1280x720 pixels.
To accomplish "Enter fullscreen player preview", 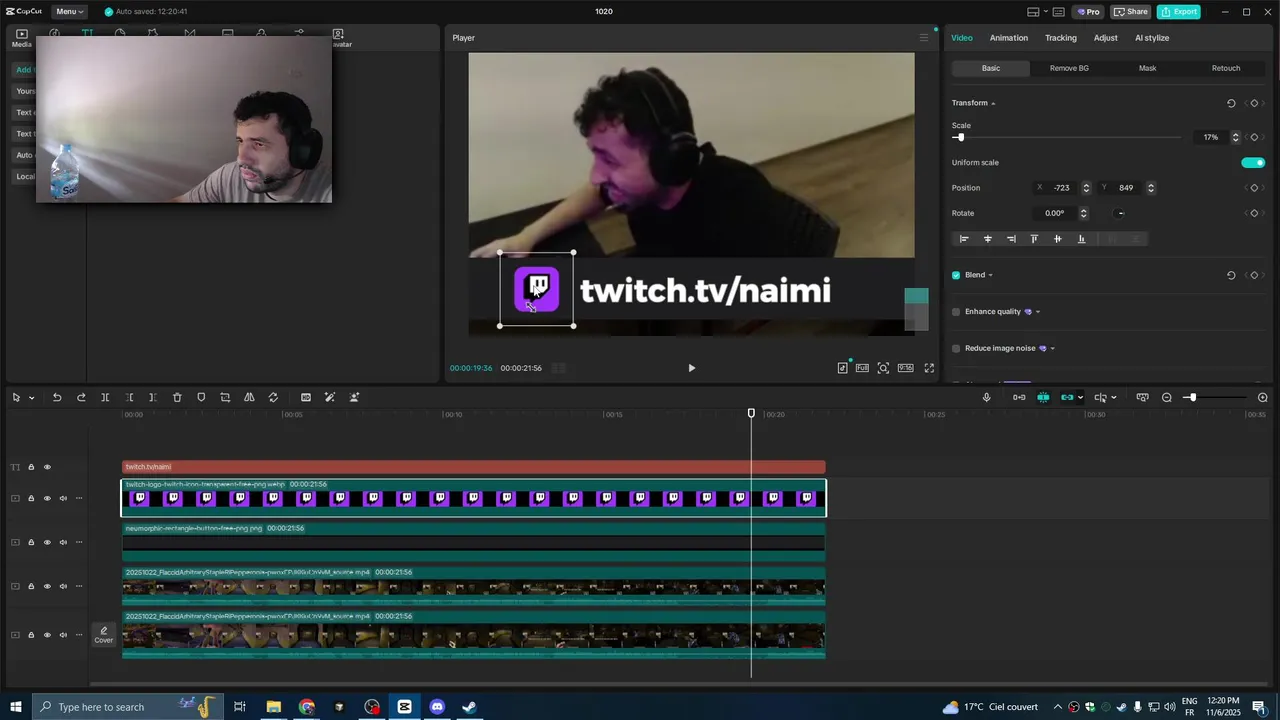I will (929, 368).
